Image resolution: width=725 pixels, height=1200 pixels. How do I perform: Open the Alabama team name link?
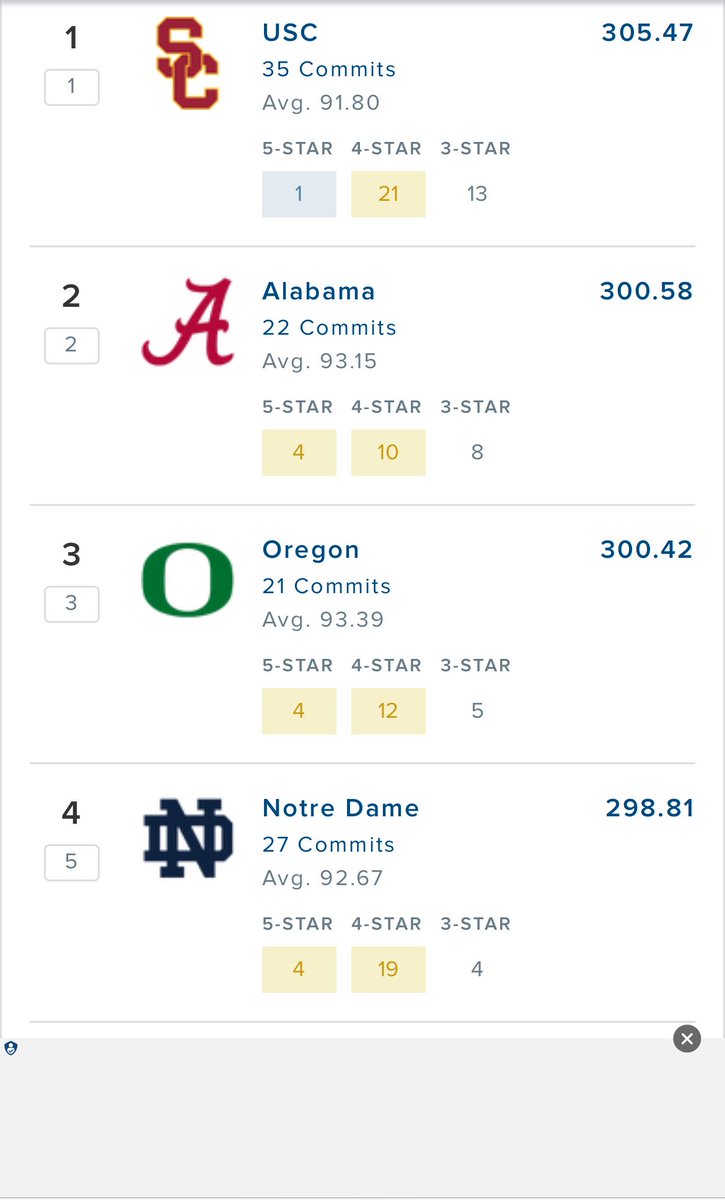click(x=318, y=291)
